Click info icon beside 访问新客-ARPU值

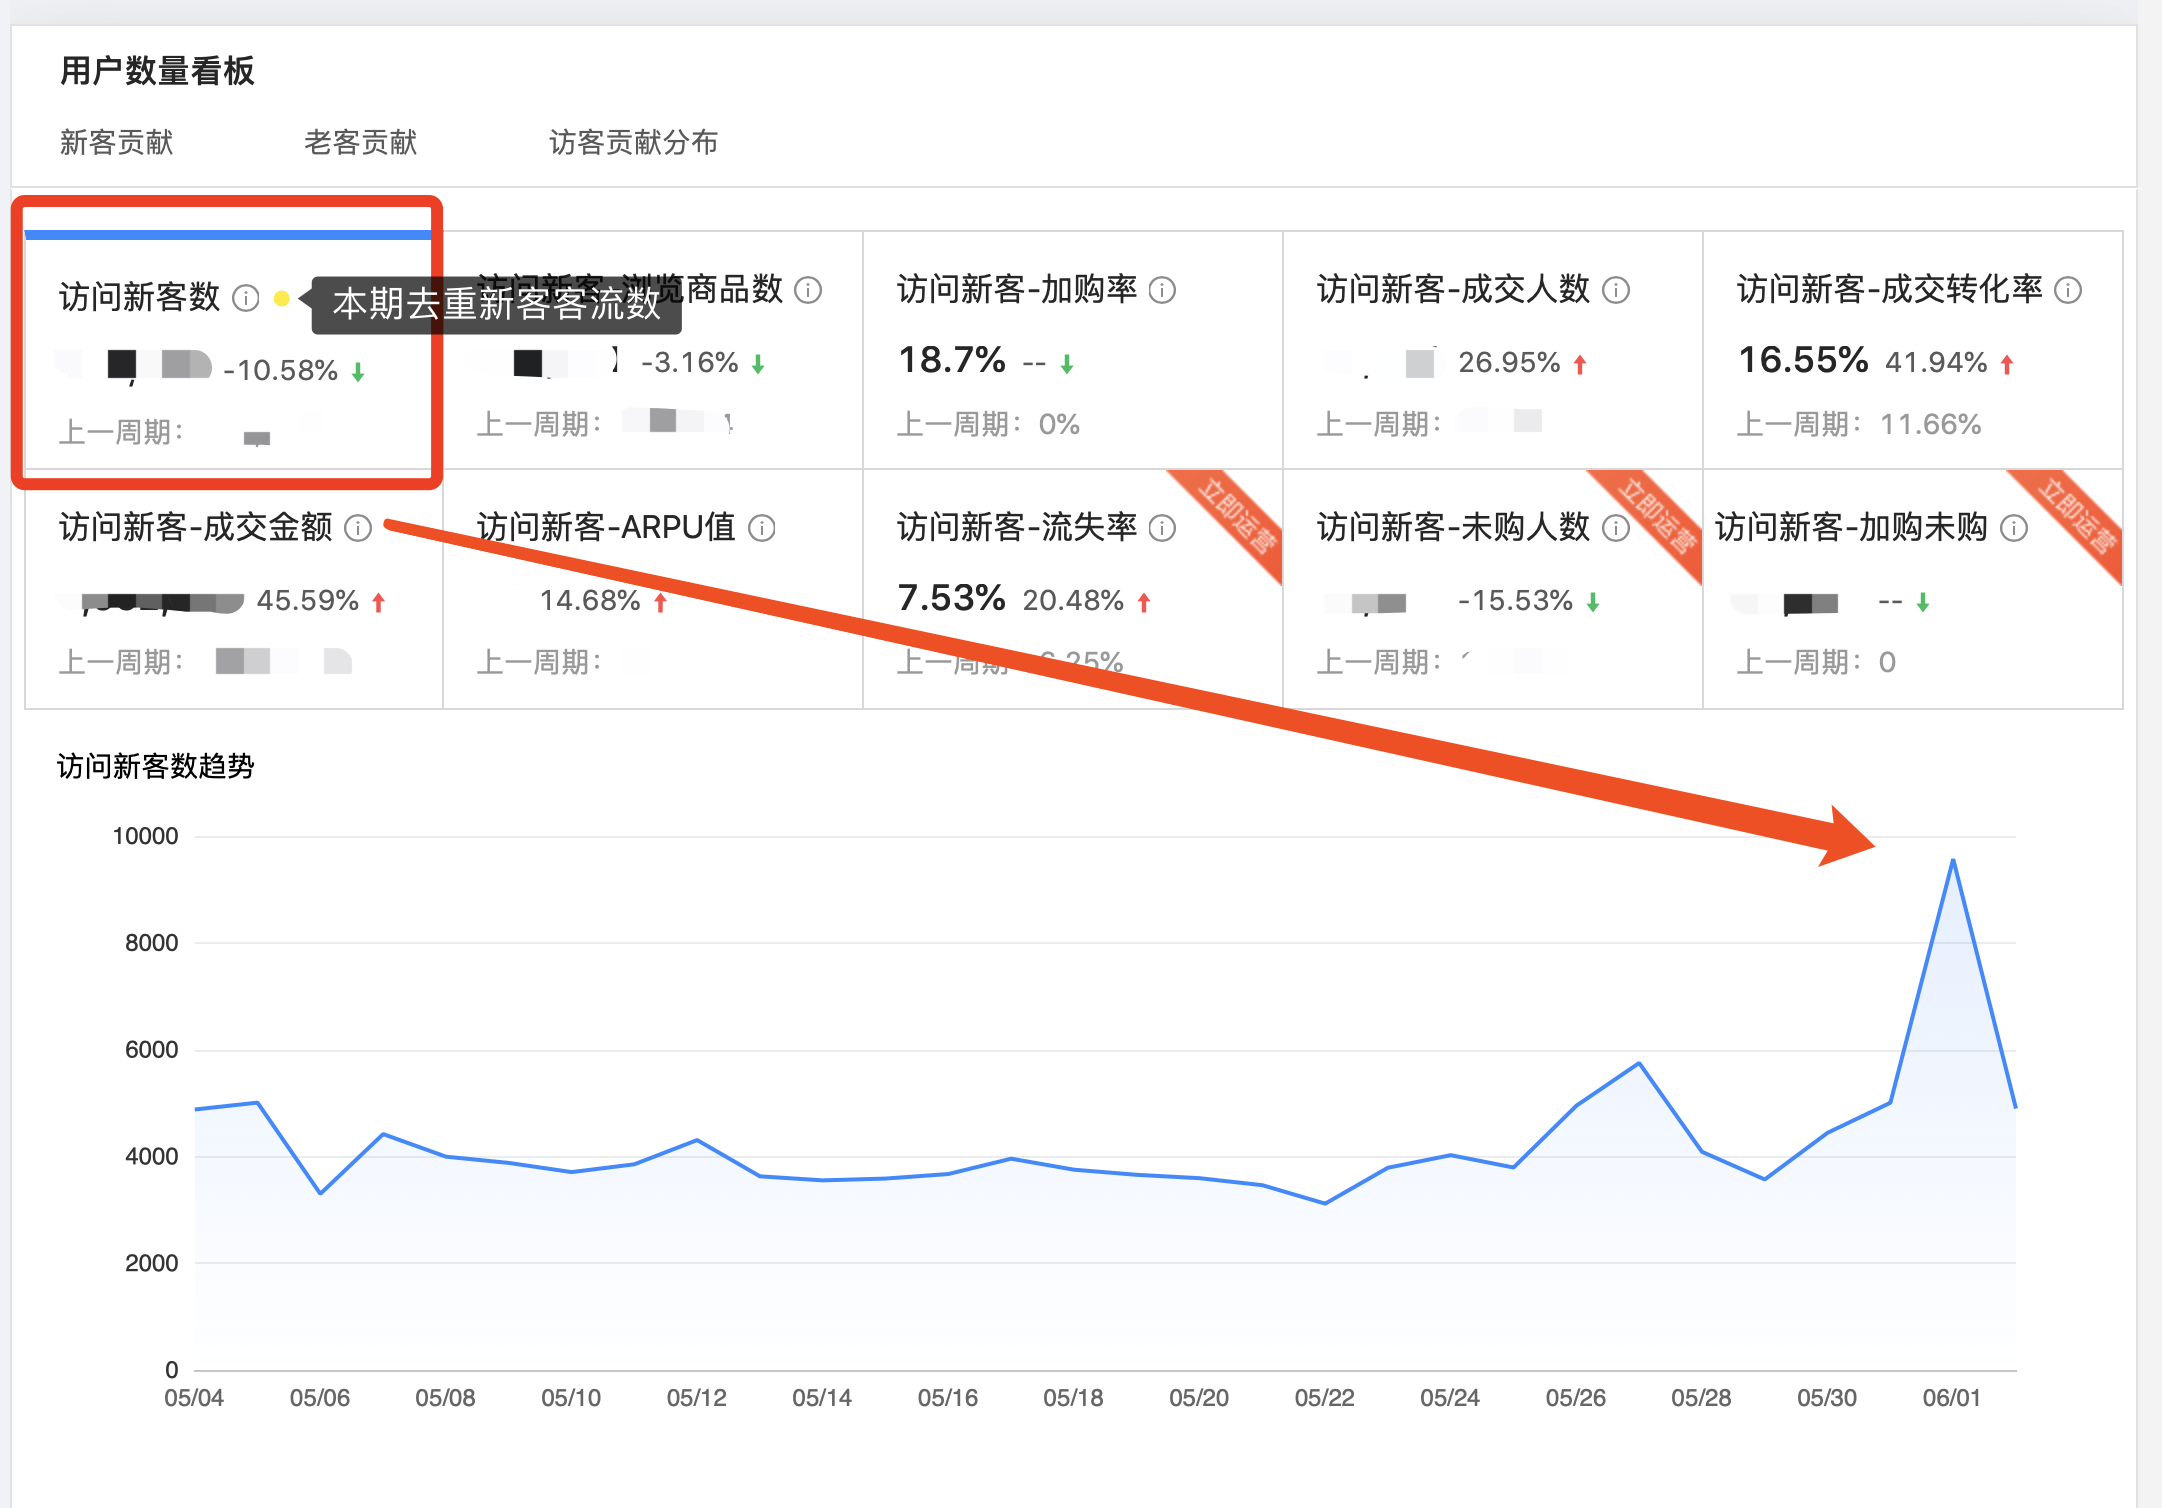762,528
